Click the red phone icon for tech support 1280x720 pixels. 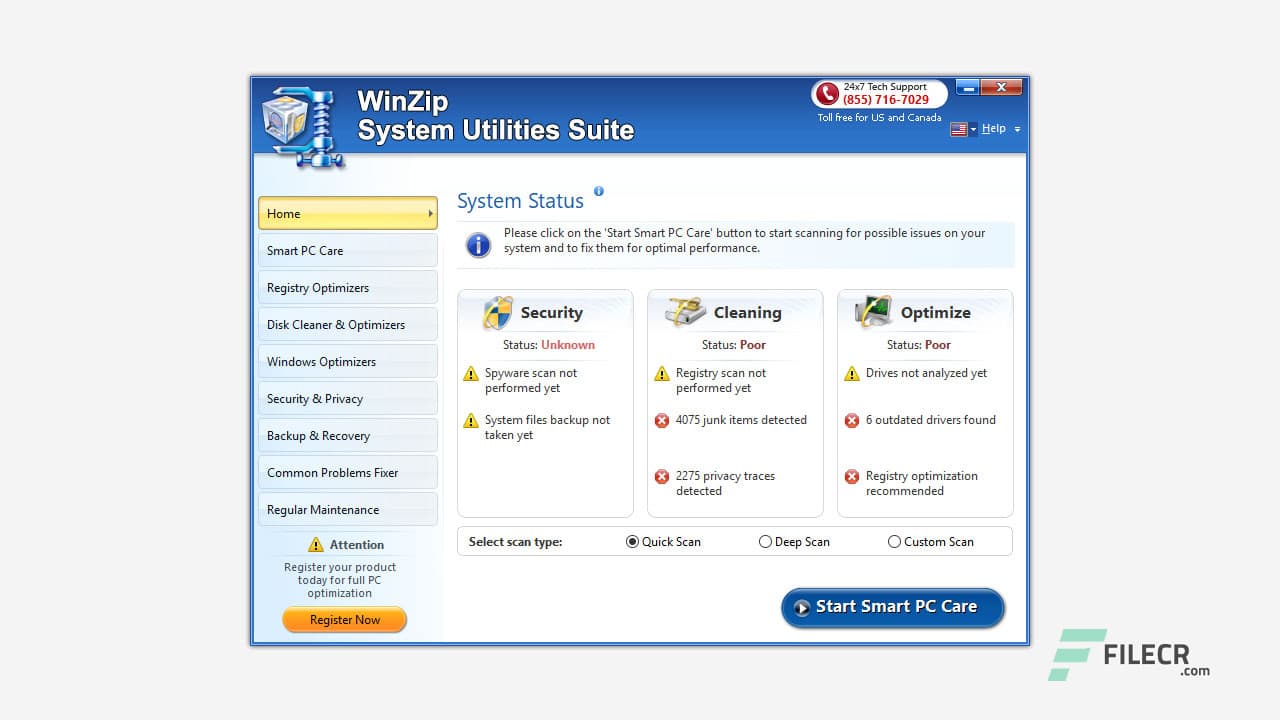pos(827,95)
